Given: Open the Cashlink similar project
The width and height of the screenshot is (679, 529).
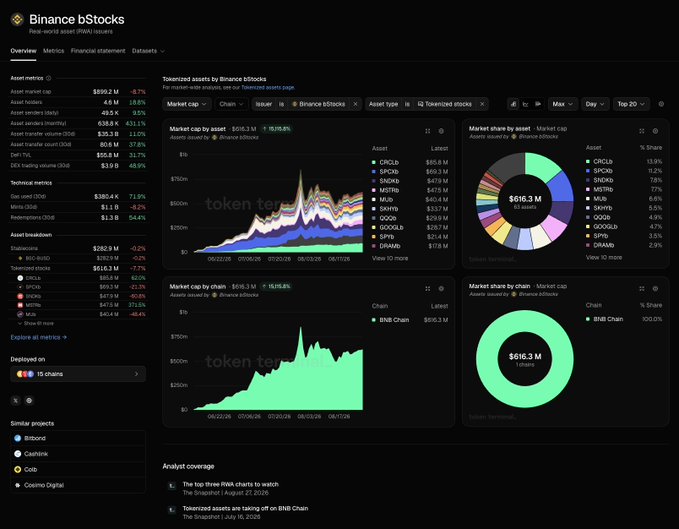Looking at the screenshot, I should pyautogui.click(x=78, y=454).
